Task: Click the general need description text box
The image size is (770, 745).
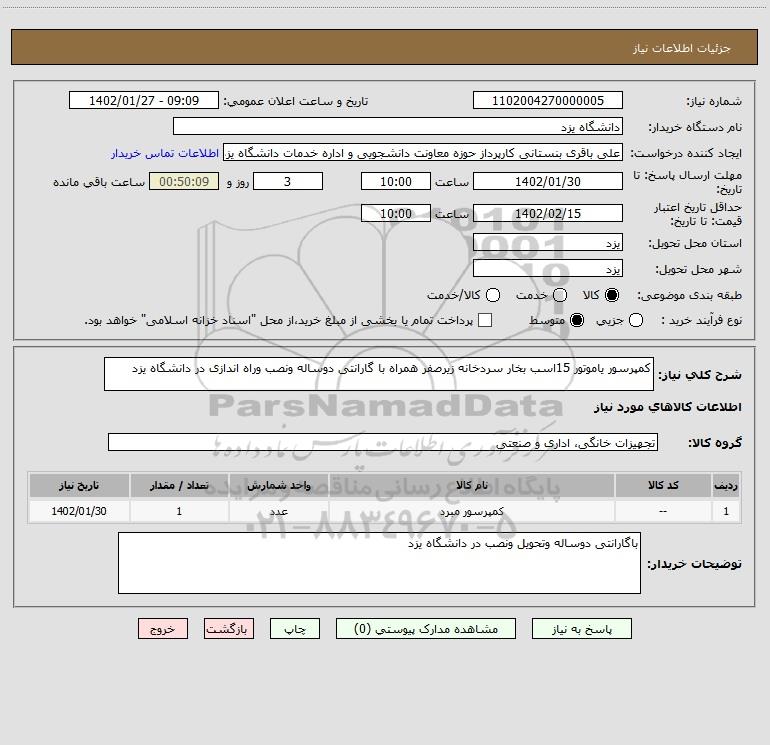Action: [x=379, y=374]
